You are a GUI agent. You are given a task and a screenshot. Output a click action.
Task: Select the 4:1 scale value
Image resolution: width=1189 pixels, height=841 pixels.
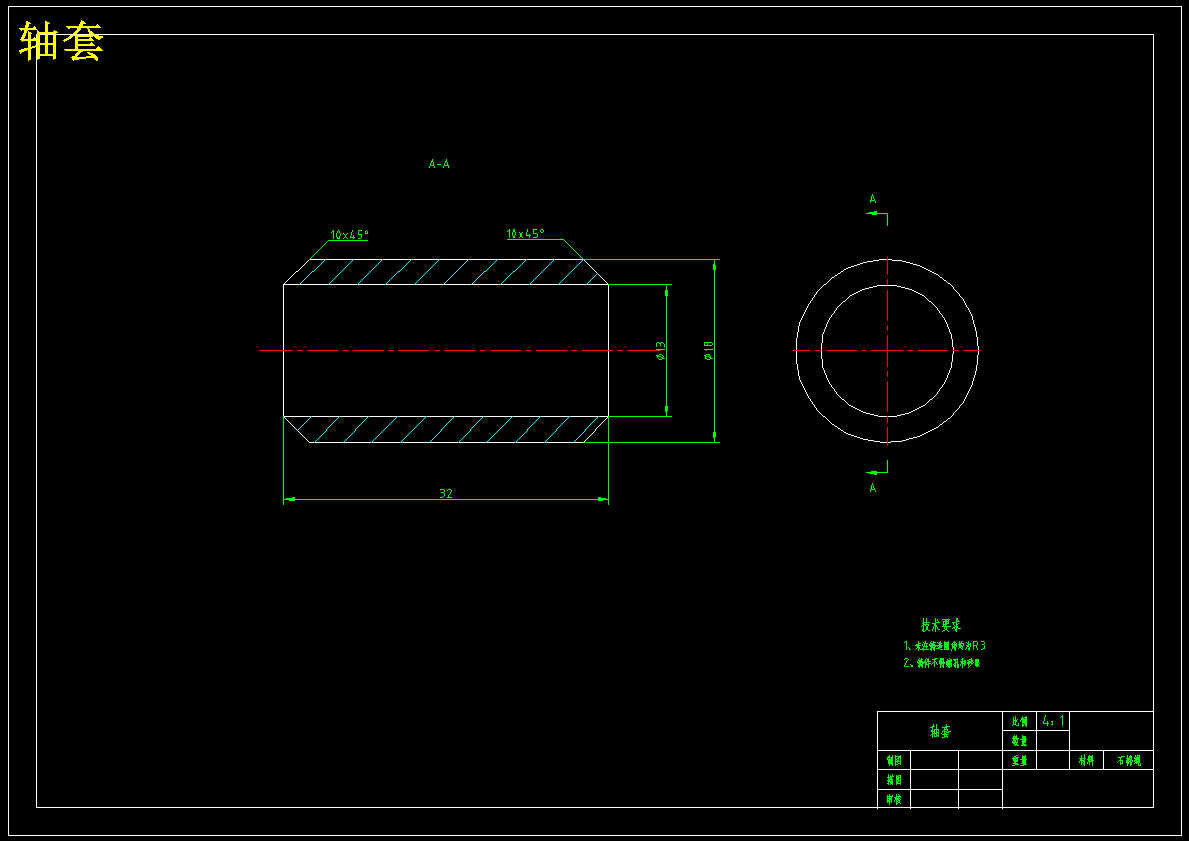coord(1053,720)
